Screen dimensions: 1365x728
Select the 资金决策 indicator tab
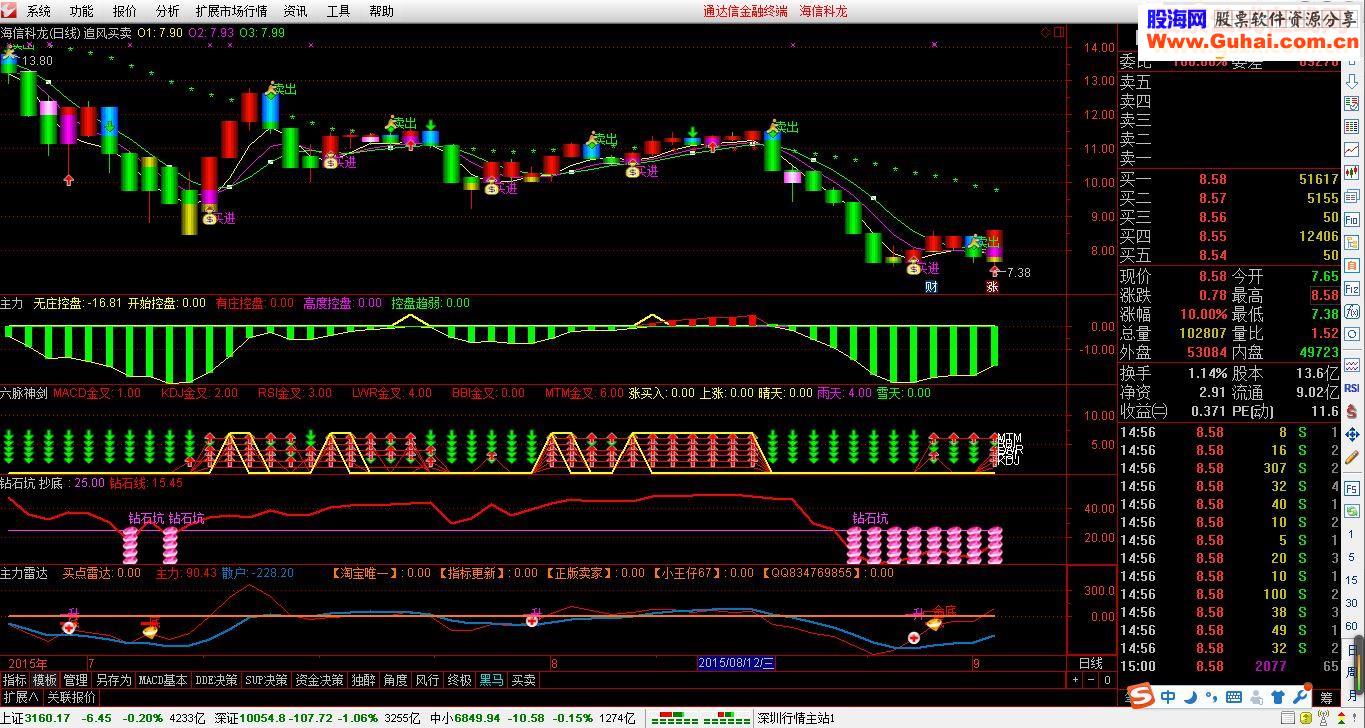pyautogui.click(x=319, y=680)
